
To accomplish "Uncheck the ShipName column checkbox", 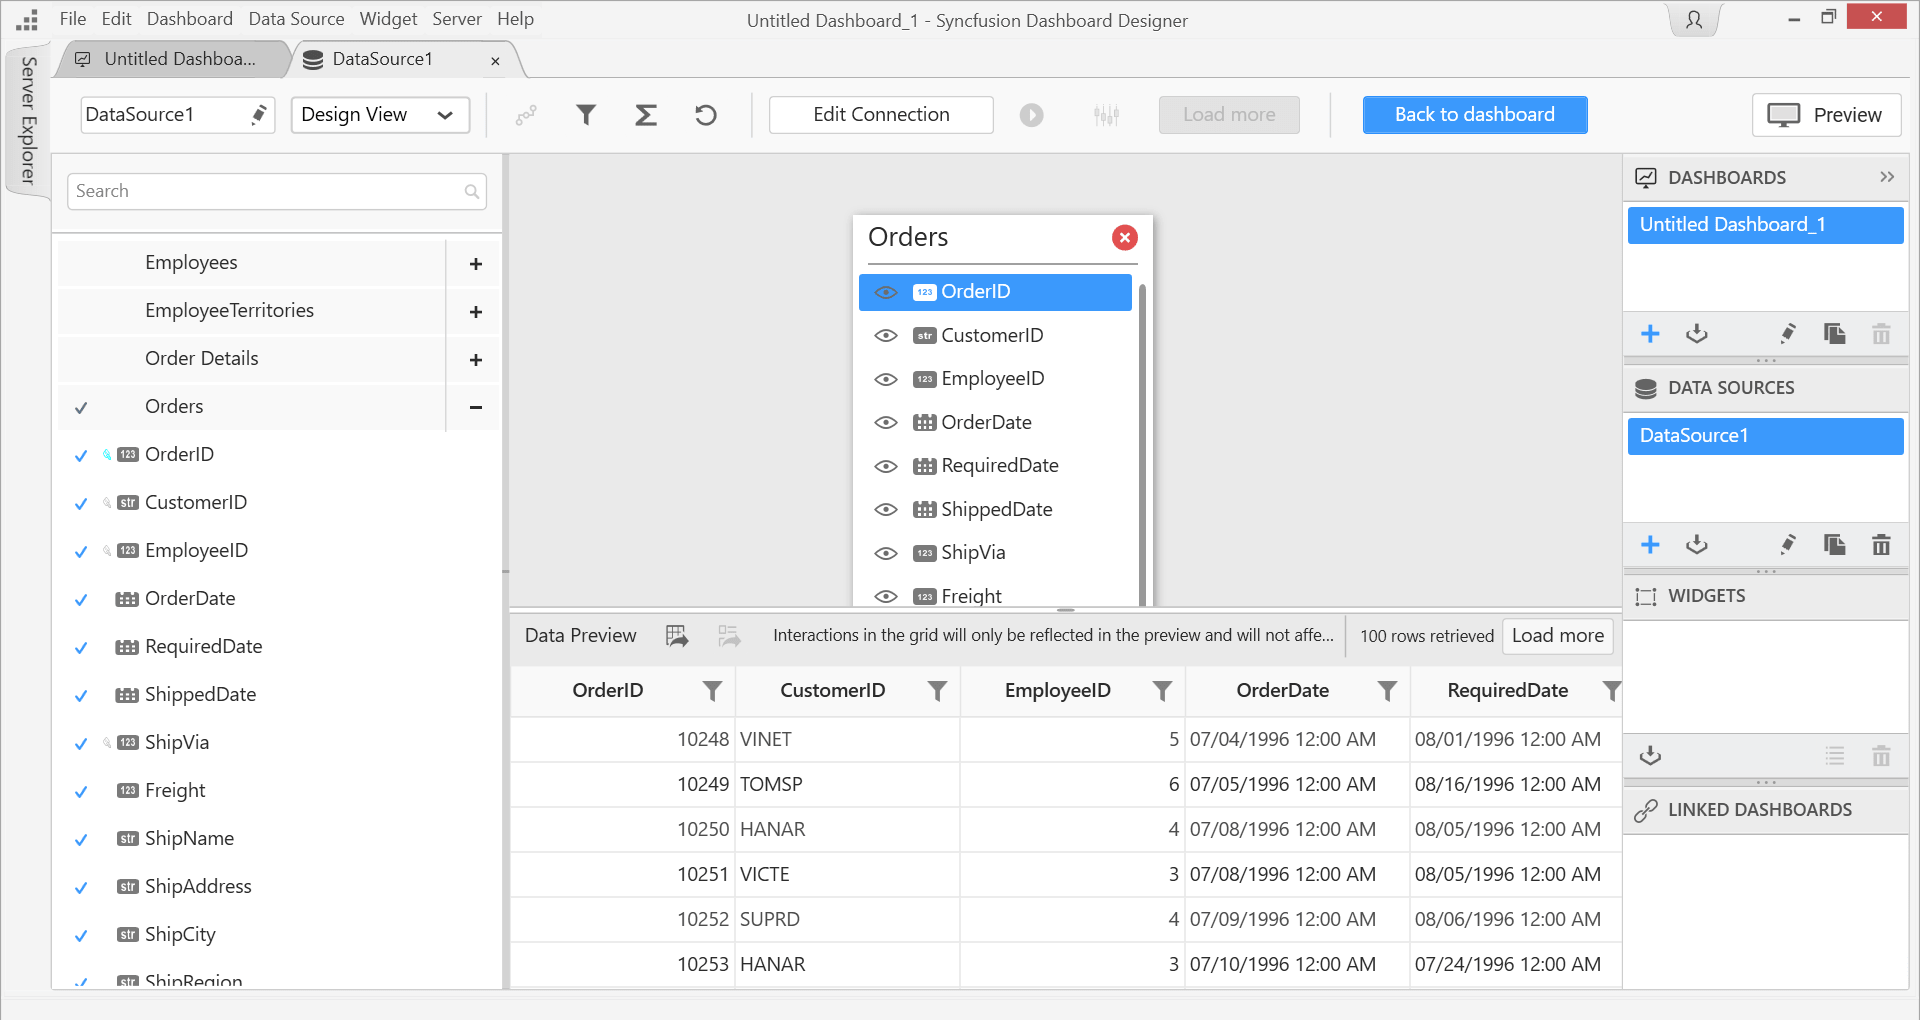I will pyautogui.click(x=81, y=839).
